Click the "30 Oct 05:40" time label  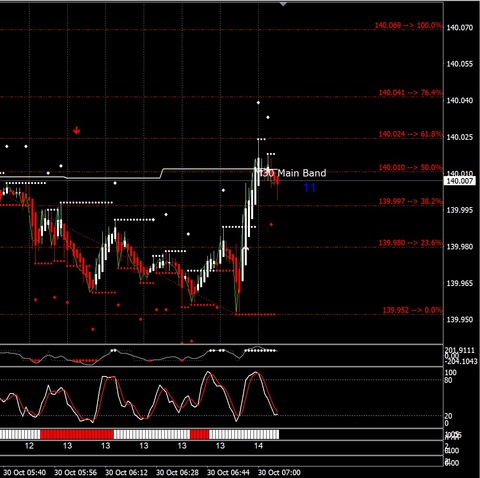coord(25,472)
